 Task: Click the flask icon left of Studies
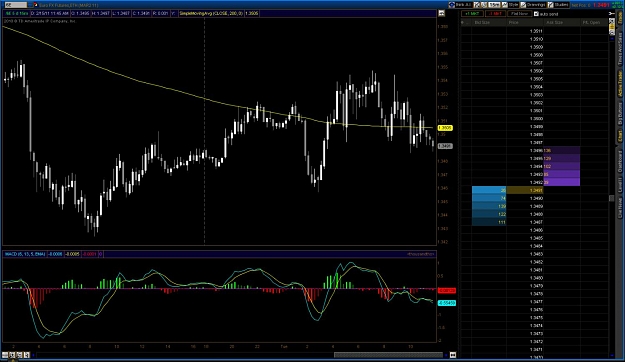click(550, 5)
